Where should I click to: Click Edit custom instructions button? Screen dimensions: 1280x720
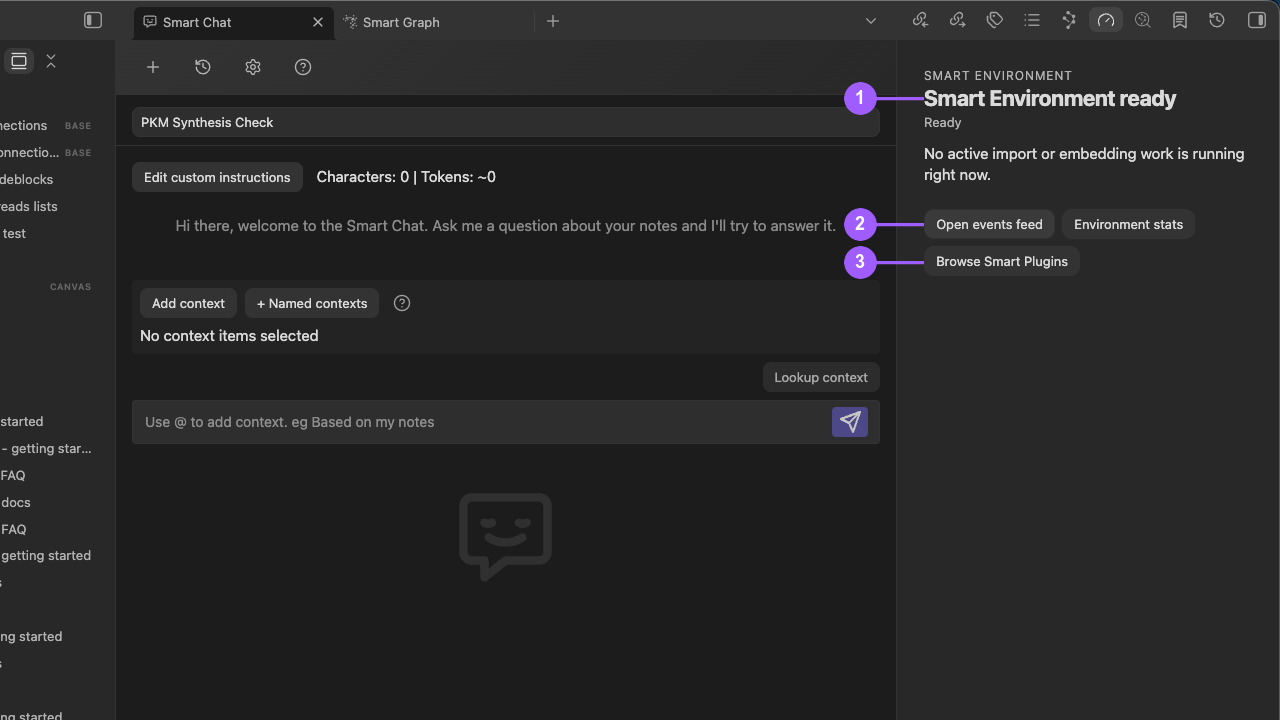tap(217, 177)
